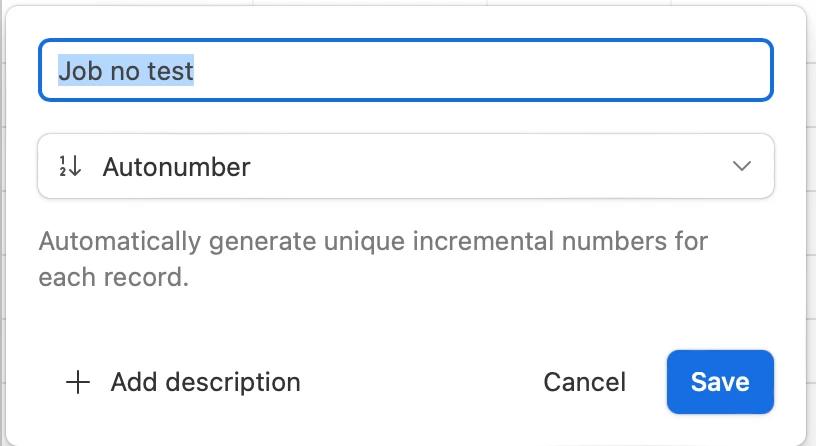The width and height of the screenshot is (816, 446).
Task: Click the chevron arrow in field type selector
Action: (x=742, y=166)
